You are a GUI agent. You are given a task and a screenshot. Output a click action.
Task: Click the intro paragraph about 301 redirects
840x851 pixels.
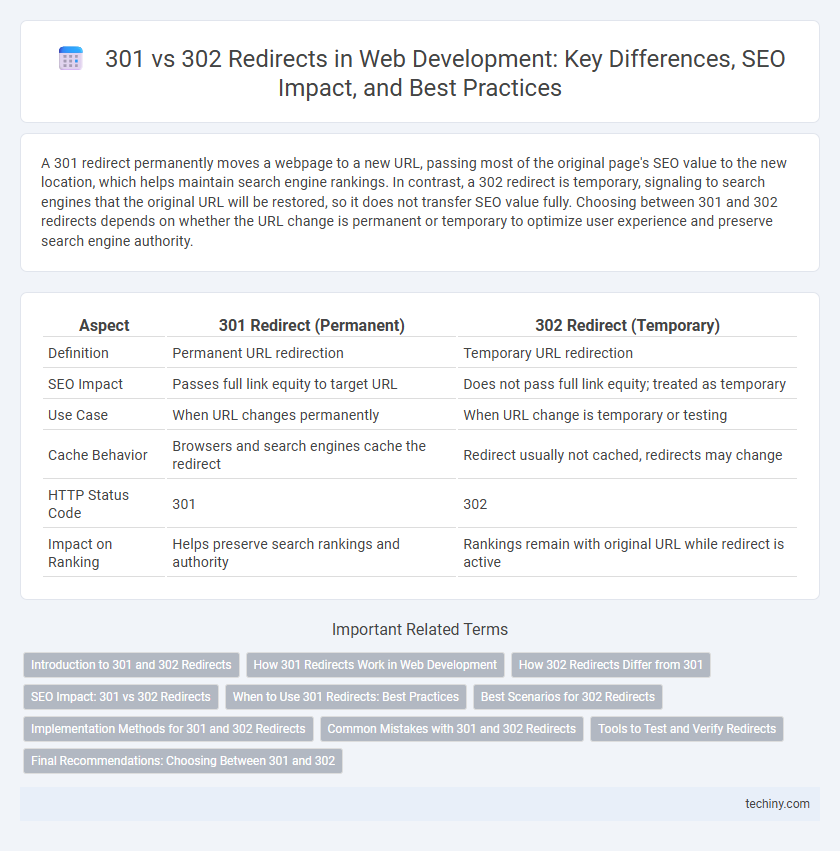click(x=415, y=202)
